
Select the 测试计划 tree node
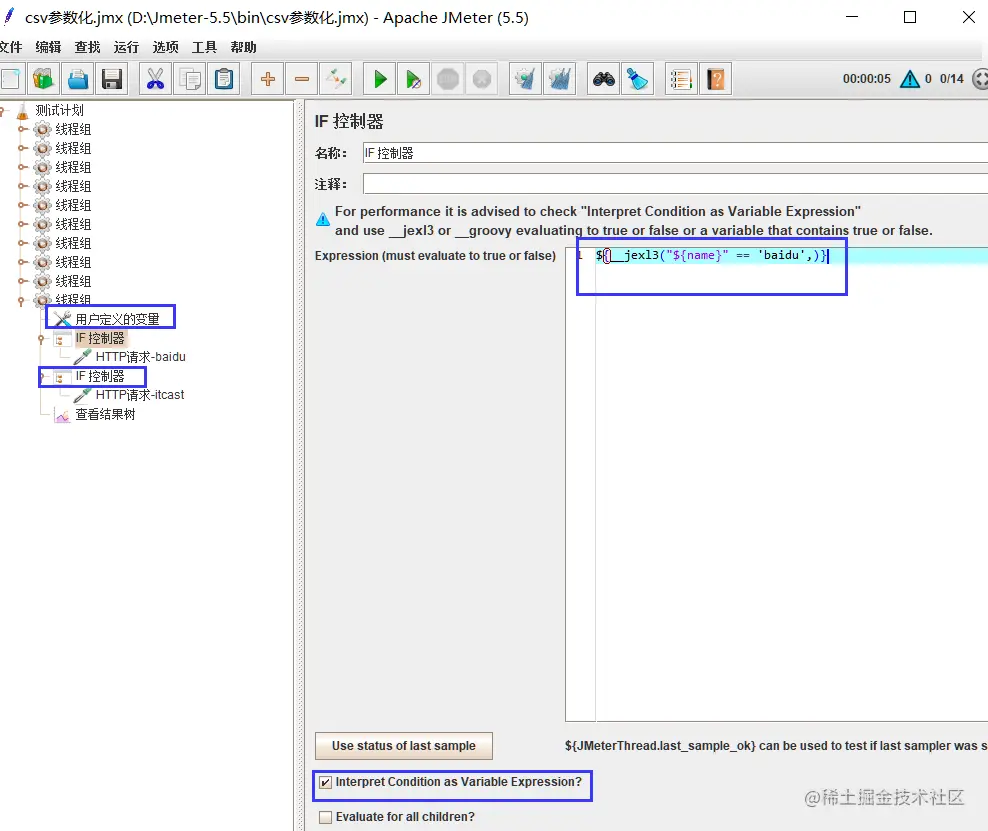pos(59,110)
